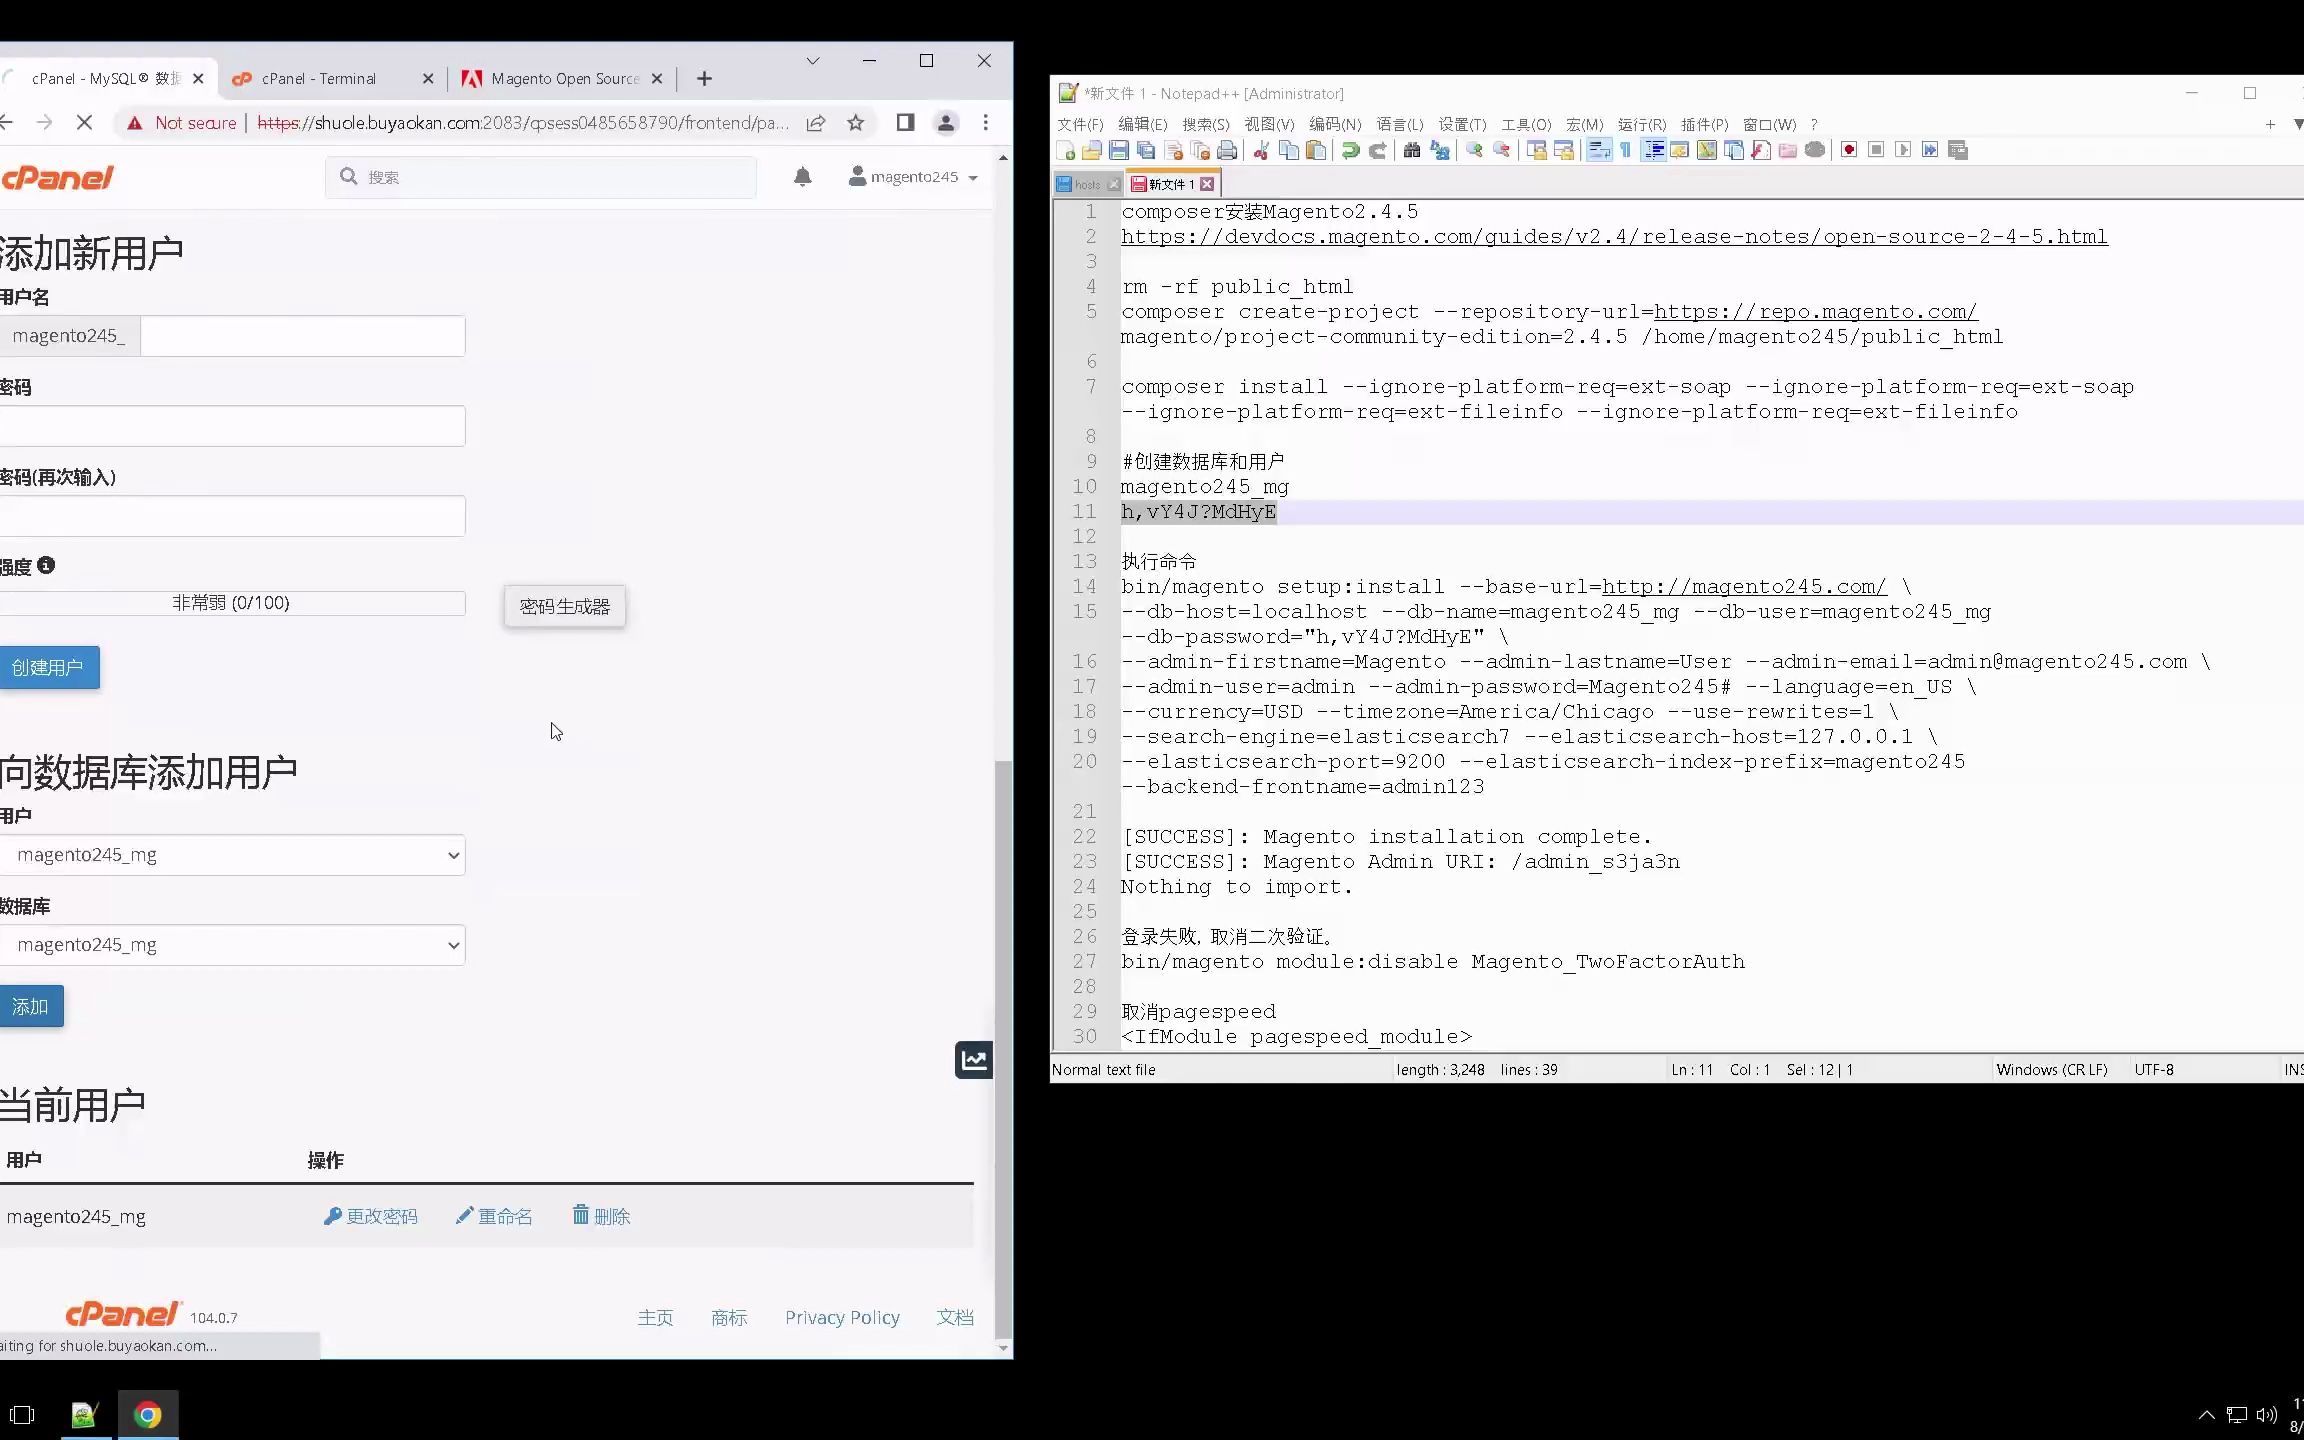The image size is (2304, 1440).
Task: Click 更改密码 for magento245_mg
Action: pos(371,1217)
